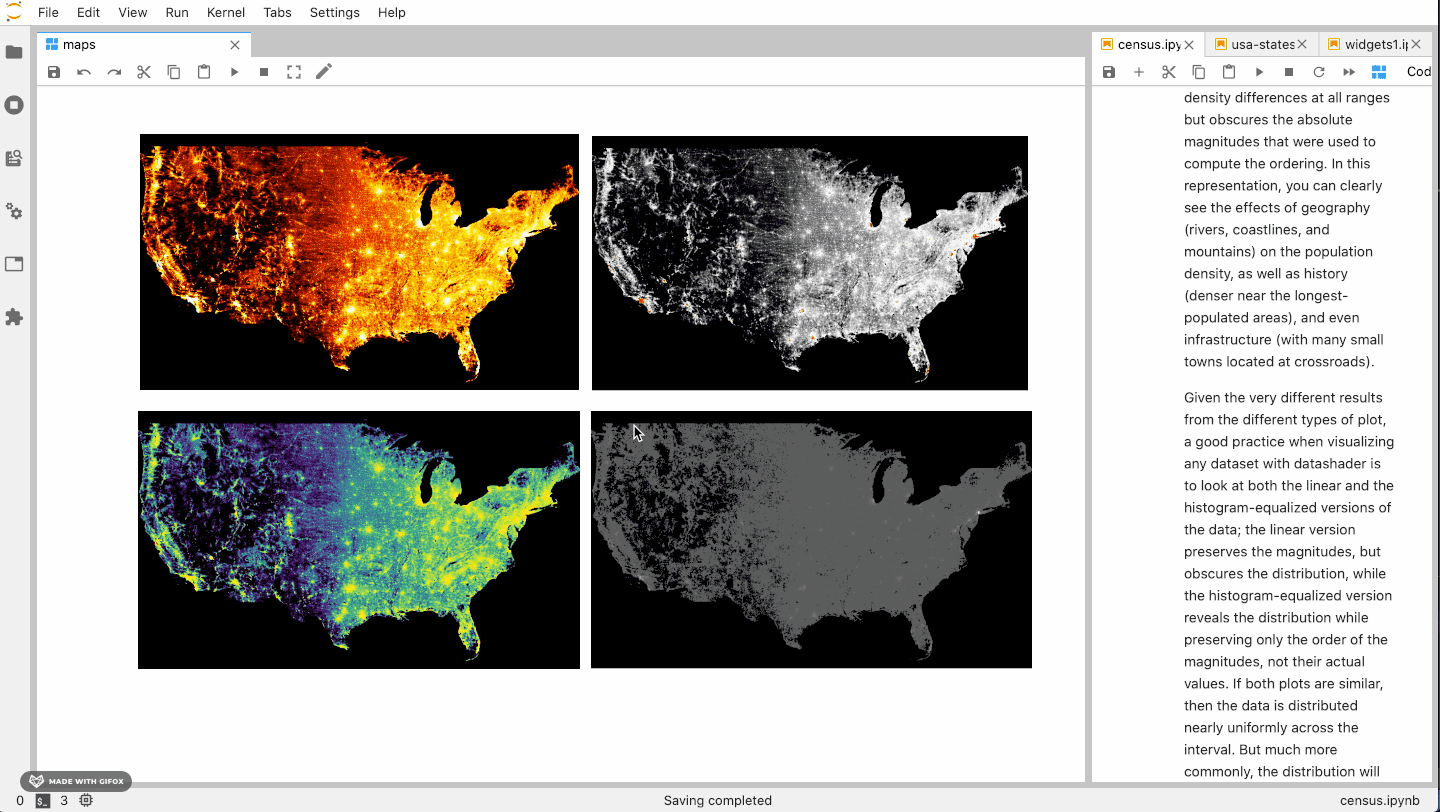Click the paragraph starting 'Given the very different'

(x=1288, y=584)
